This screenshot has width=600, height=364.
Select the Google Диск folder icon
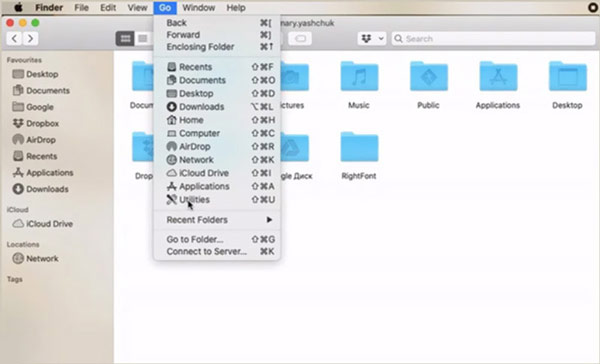(x=295, y=147)
